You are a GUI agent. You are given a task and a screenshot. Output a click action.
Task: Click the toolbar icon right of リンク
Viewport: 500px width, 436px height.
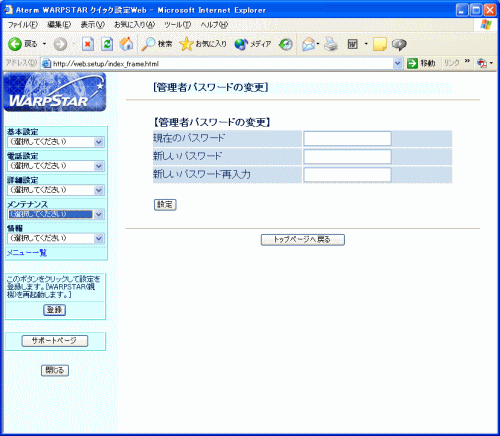click(x=482, y=63)
